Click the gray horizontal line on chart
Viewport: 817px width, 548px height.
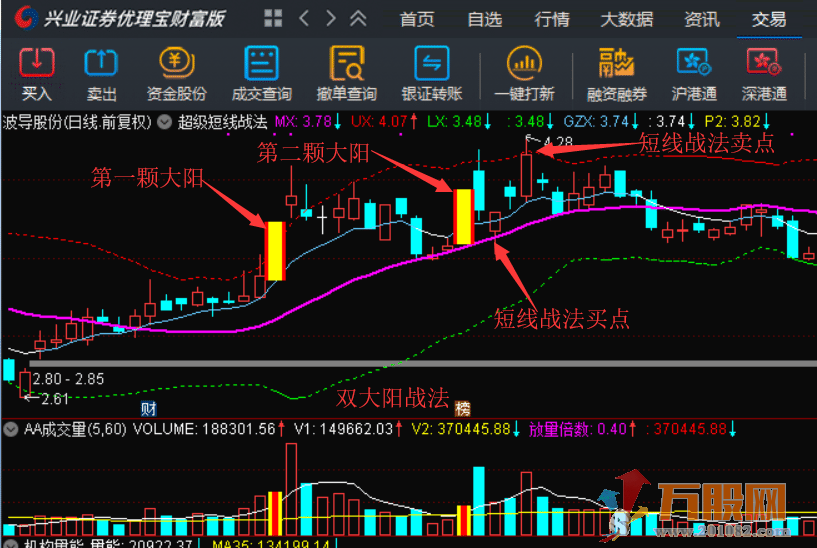pyautogui.click(x=423, y=364)
